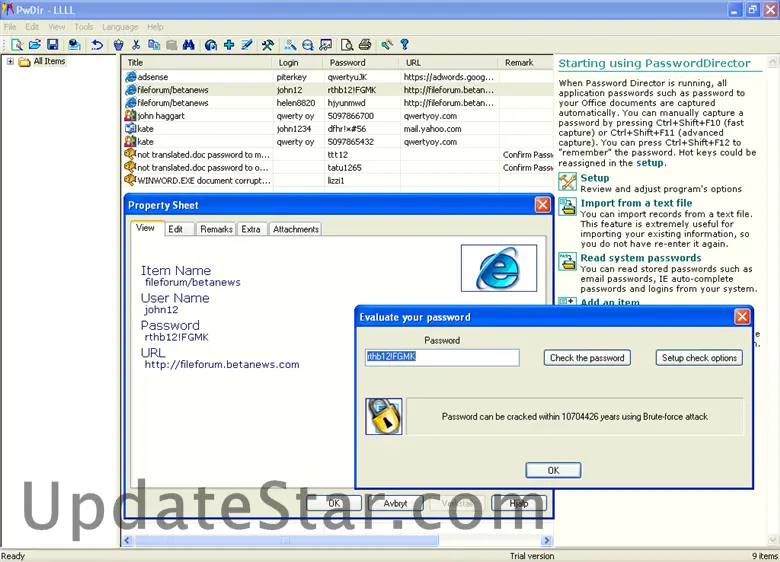Open the Language menu
Viewport: 780px width, 562px height.
coord(120,27)
